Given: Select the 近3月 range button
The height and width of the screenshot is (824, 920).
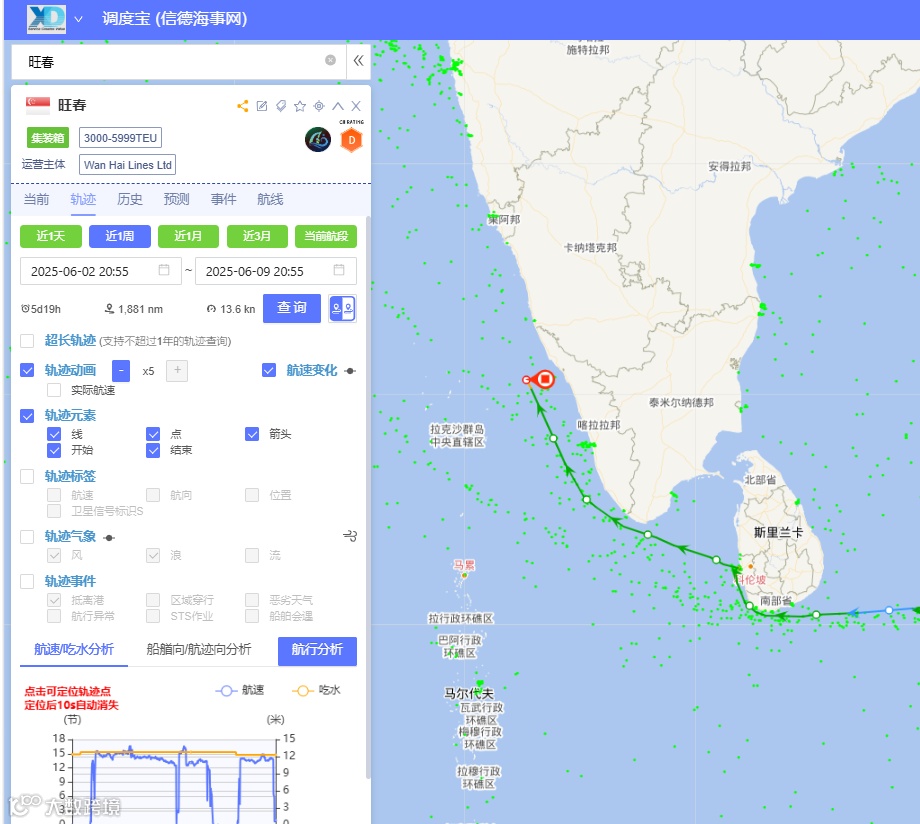Looking at the screenshot, I should [257, 237].
